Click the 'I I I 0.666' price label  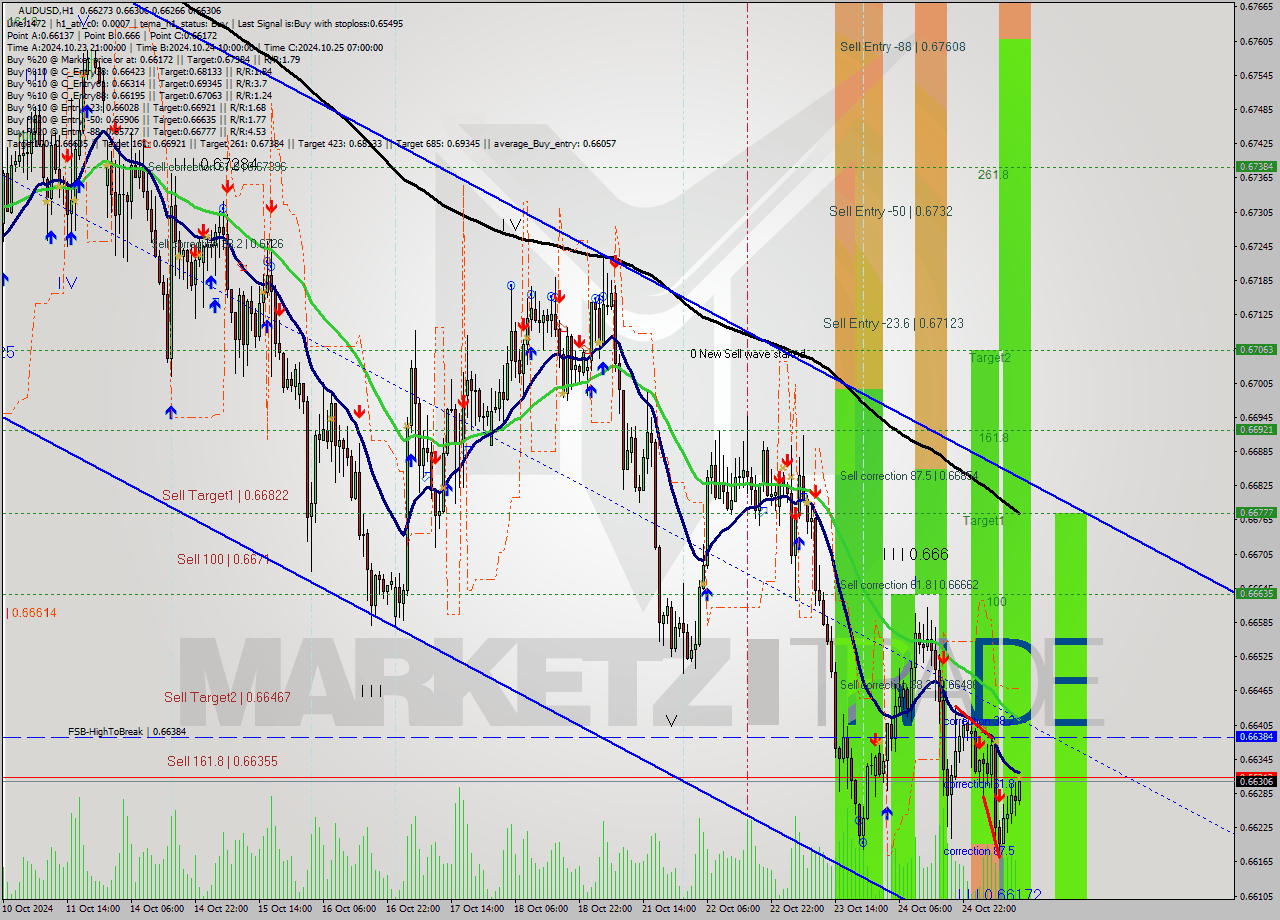click(915, 554)
